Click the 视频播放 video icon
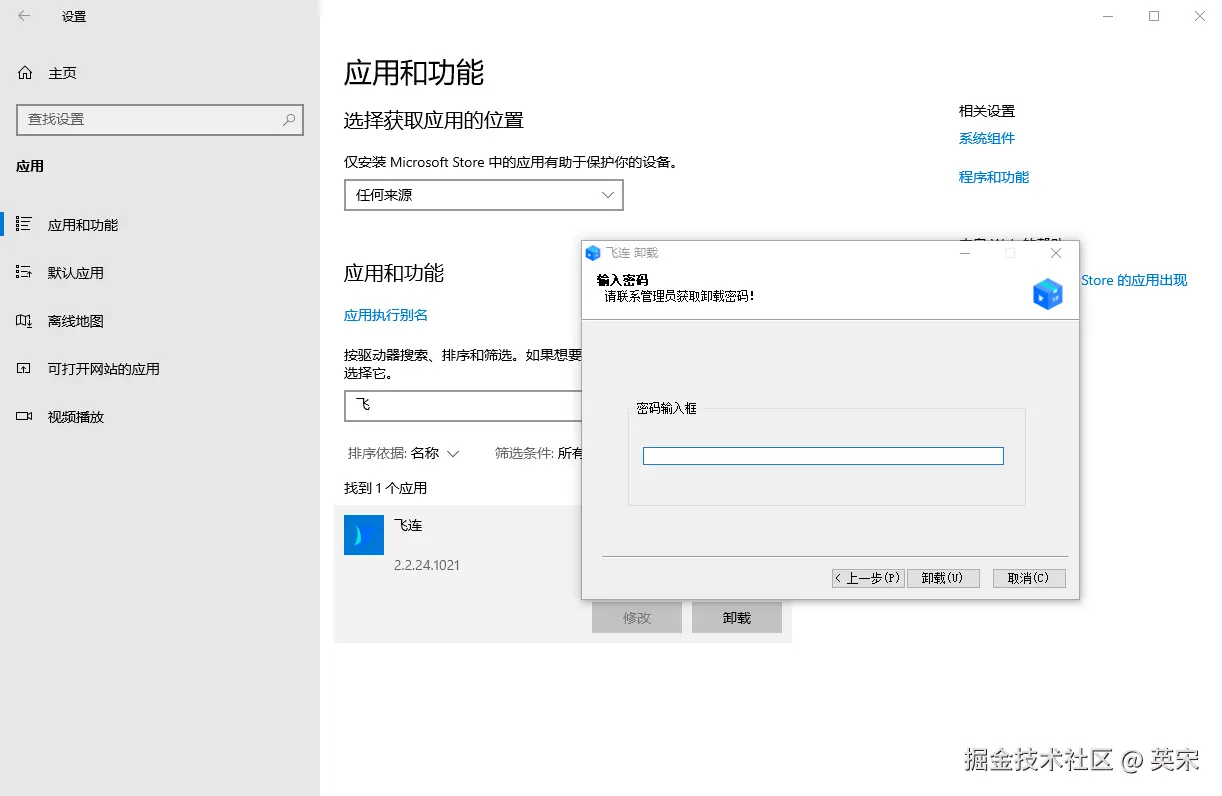1222x796 pixels. click(x=25, y=417)
